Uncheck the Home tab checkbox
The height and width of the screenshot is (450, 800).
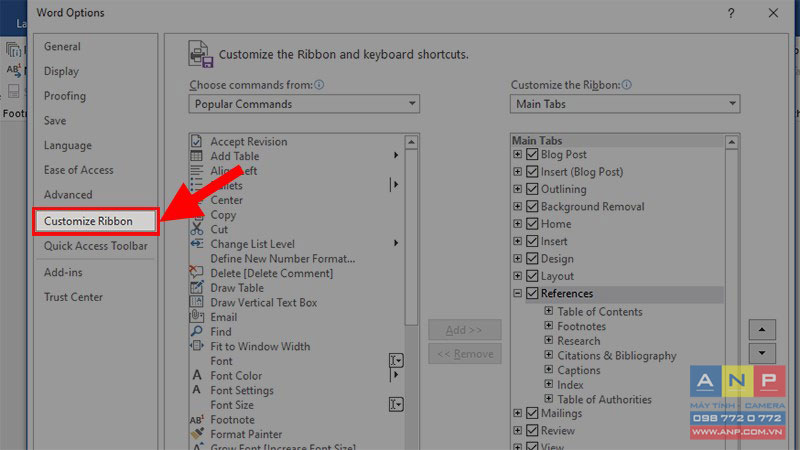point(532,223)
